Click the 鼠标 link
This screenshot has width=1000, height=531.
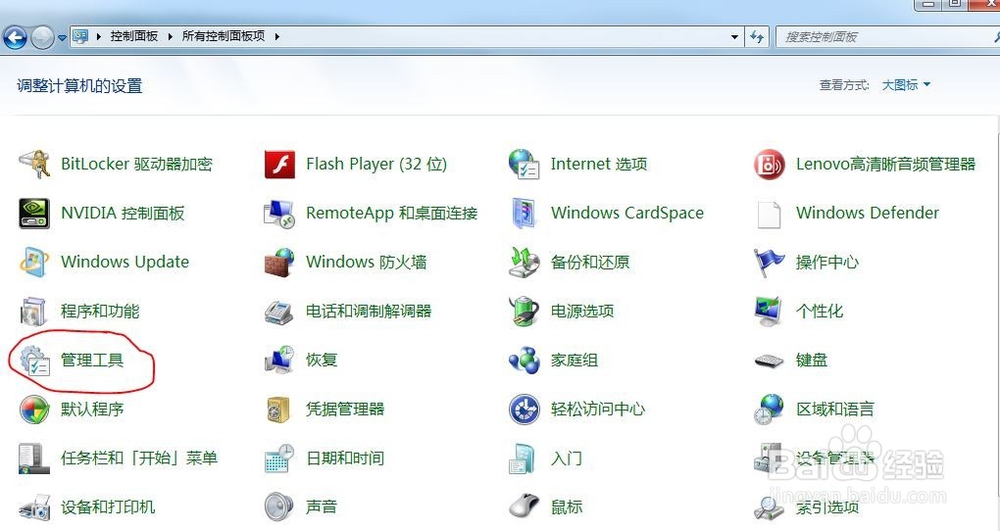[566, 507]
